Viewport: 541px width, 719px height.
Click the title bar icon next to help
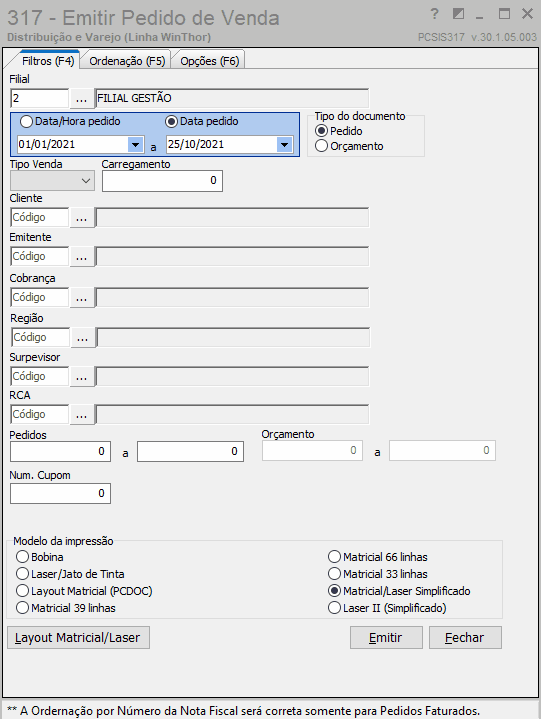pos(458,14)
